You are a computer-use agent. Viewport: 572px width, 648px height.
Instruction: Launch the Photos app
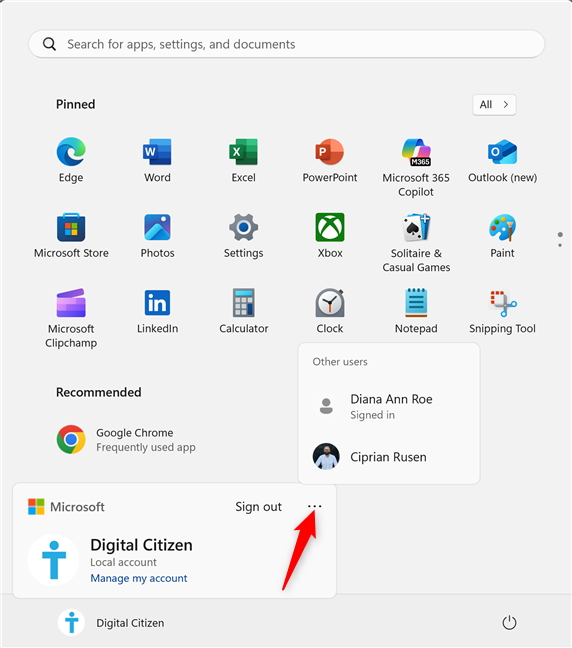pyautogui.click(x=157, y=236)
